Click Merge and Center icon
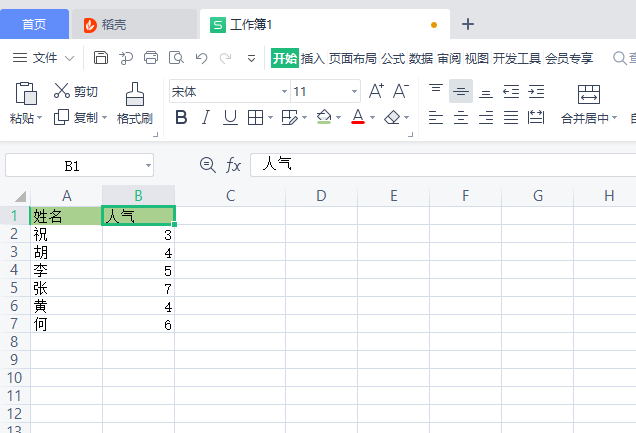The height and width of the screenshot is (433, 636). [589, 94]
